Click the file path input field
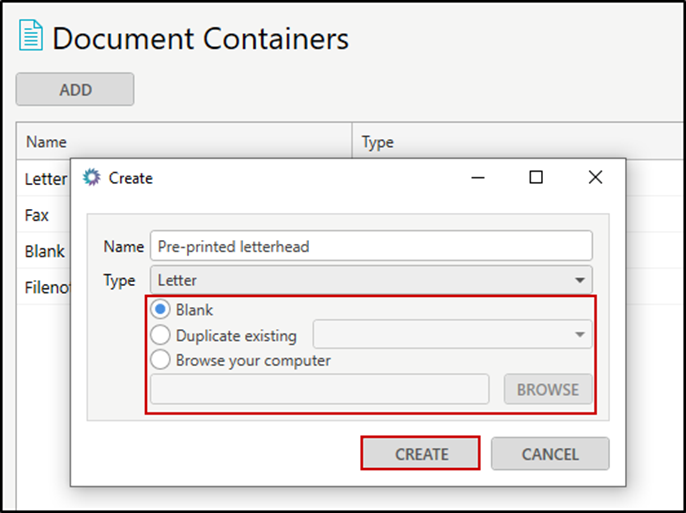This screenshot has width=686, height=513. tap(319, 389)
